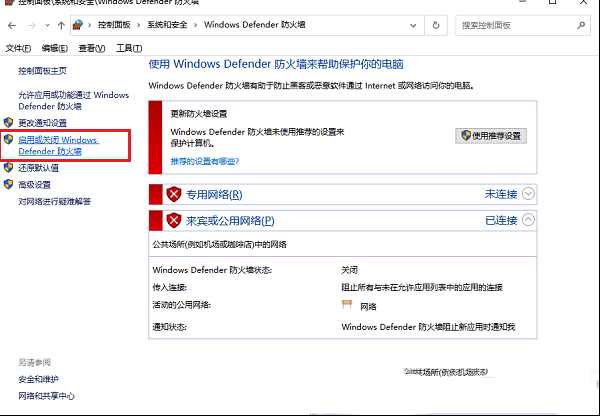
Task: Open the 工具(T) menu
Action: click(129, 48)
